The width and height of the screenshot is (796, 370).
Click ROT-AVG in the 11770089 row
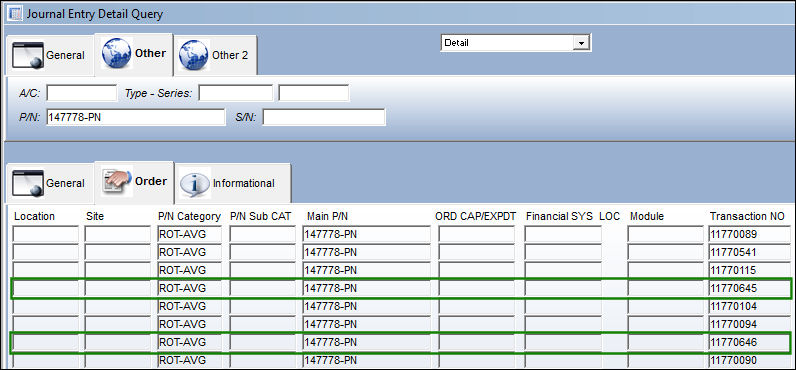(x=190, y=234)
